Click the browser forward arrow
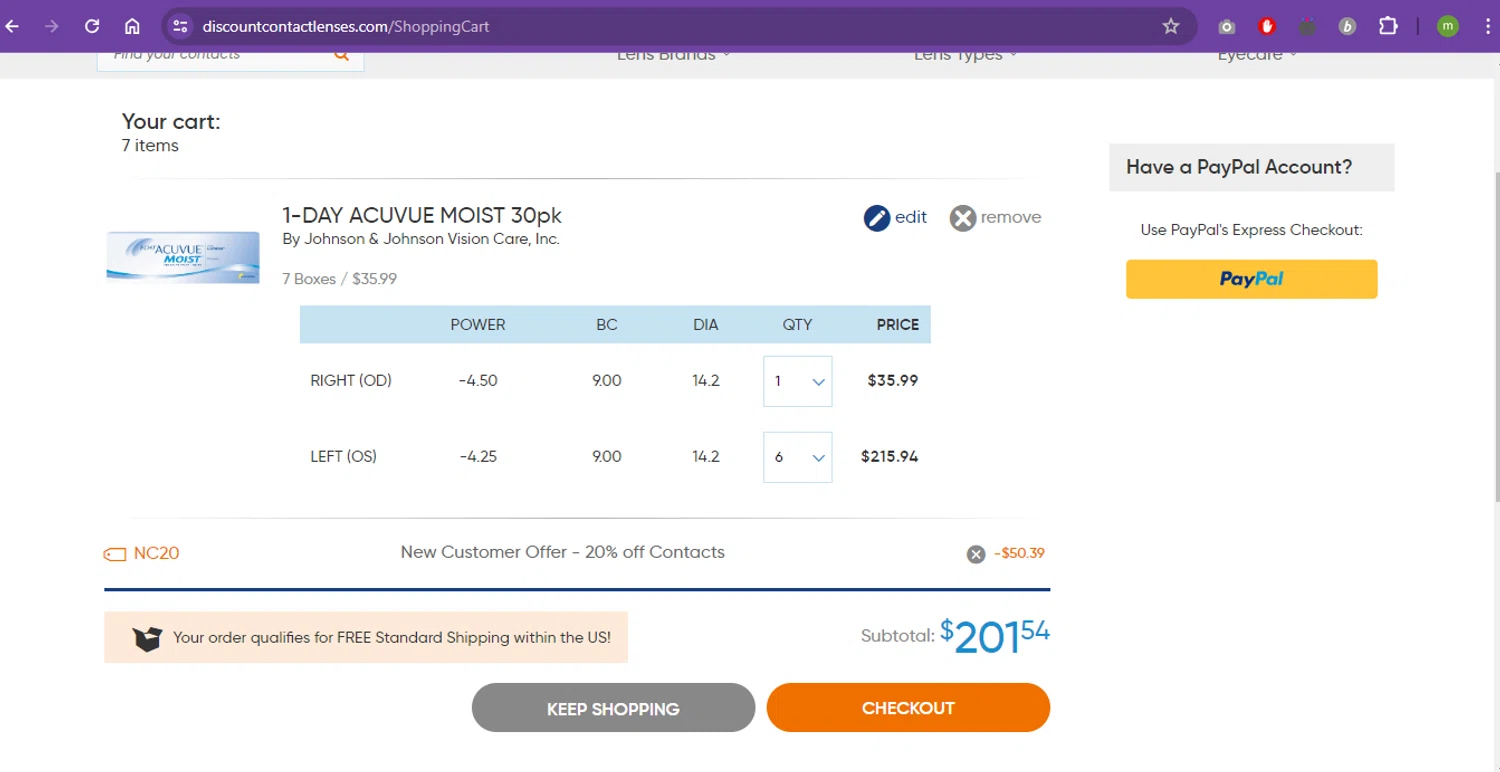 coord(52,26)
